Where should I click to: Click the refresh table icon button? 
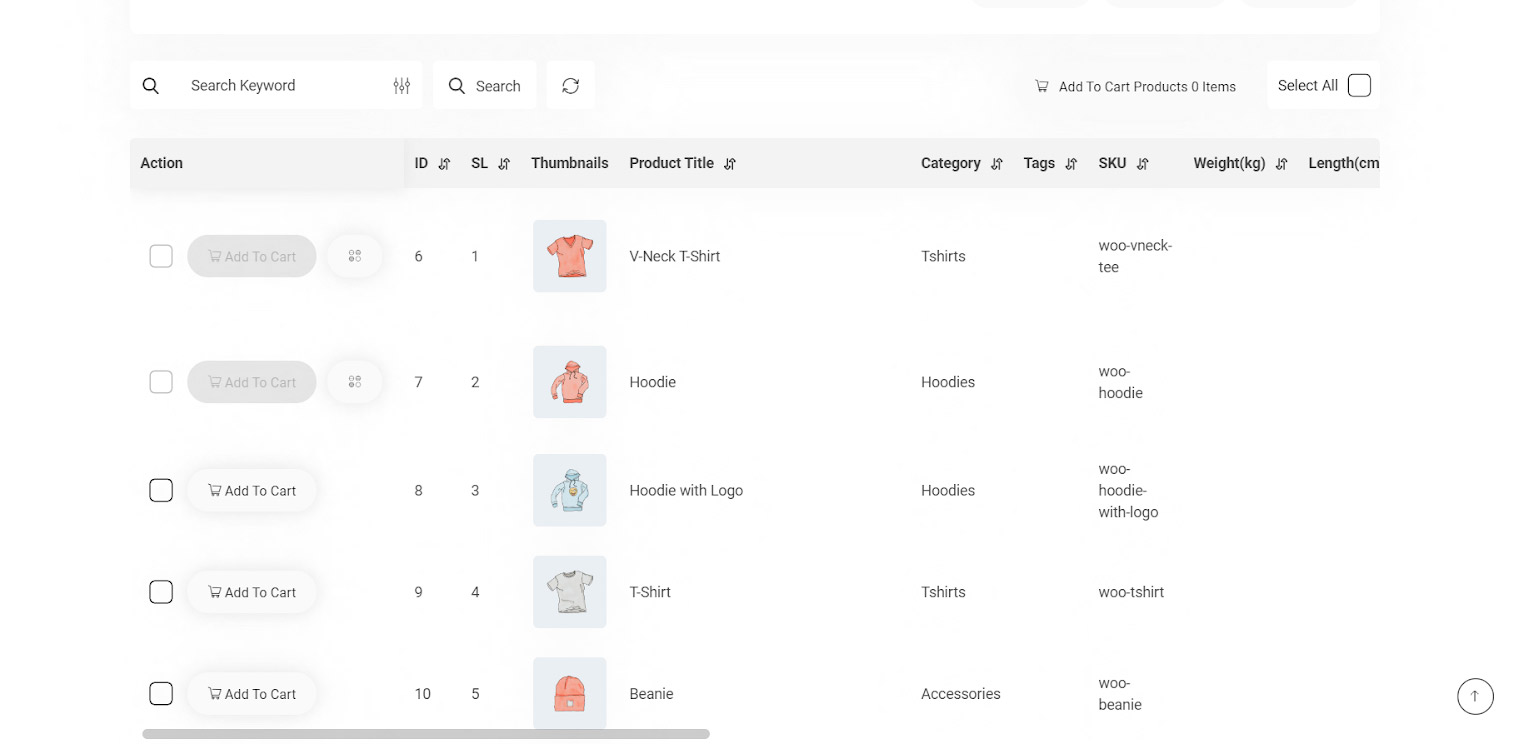coord(570,86)
